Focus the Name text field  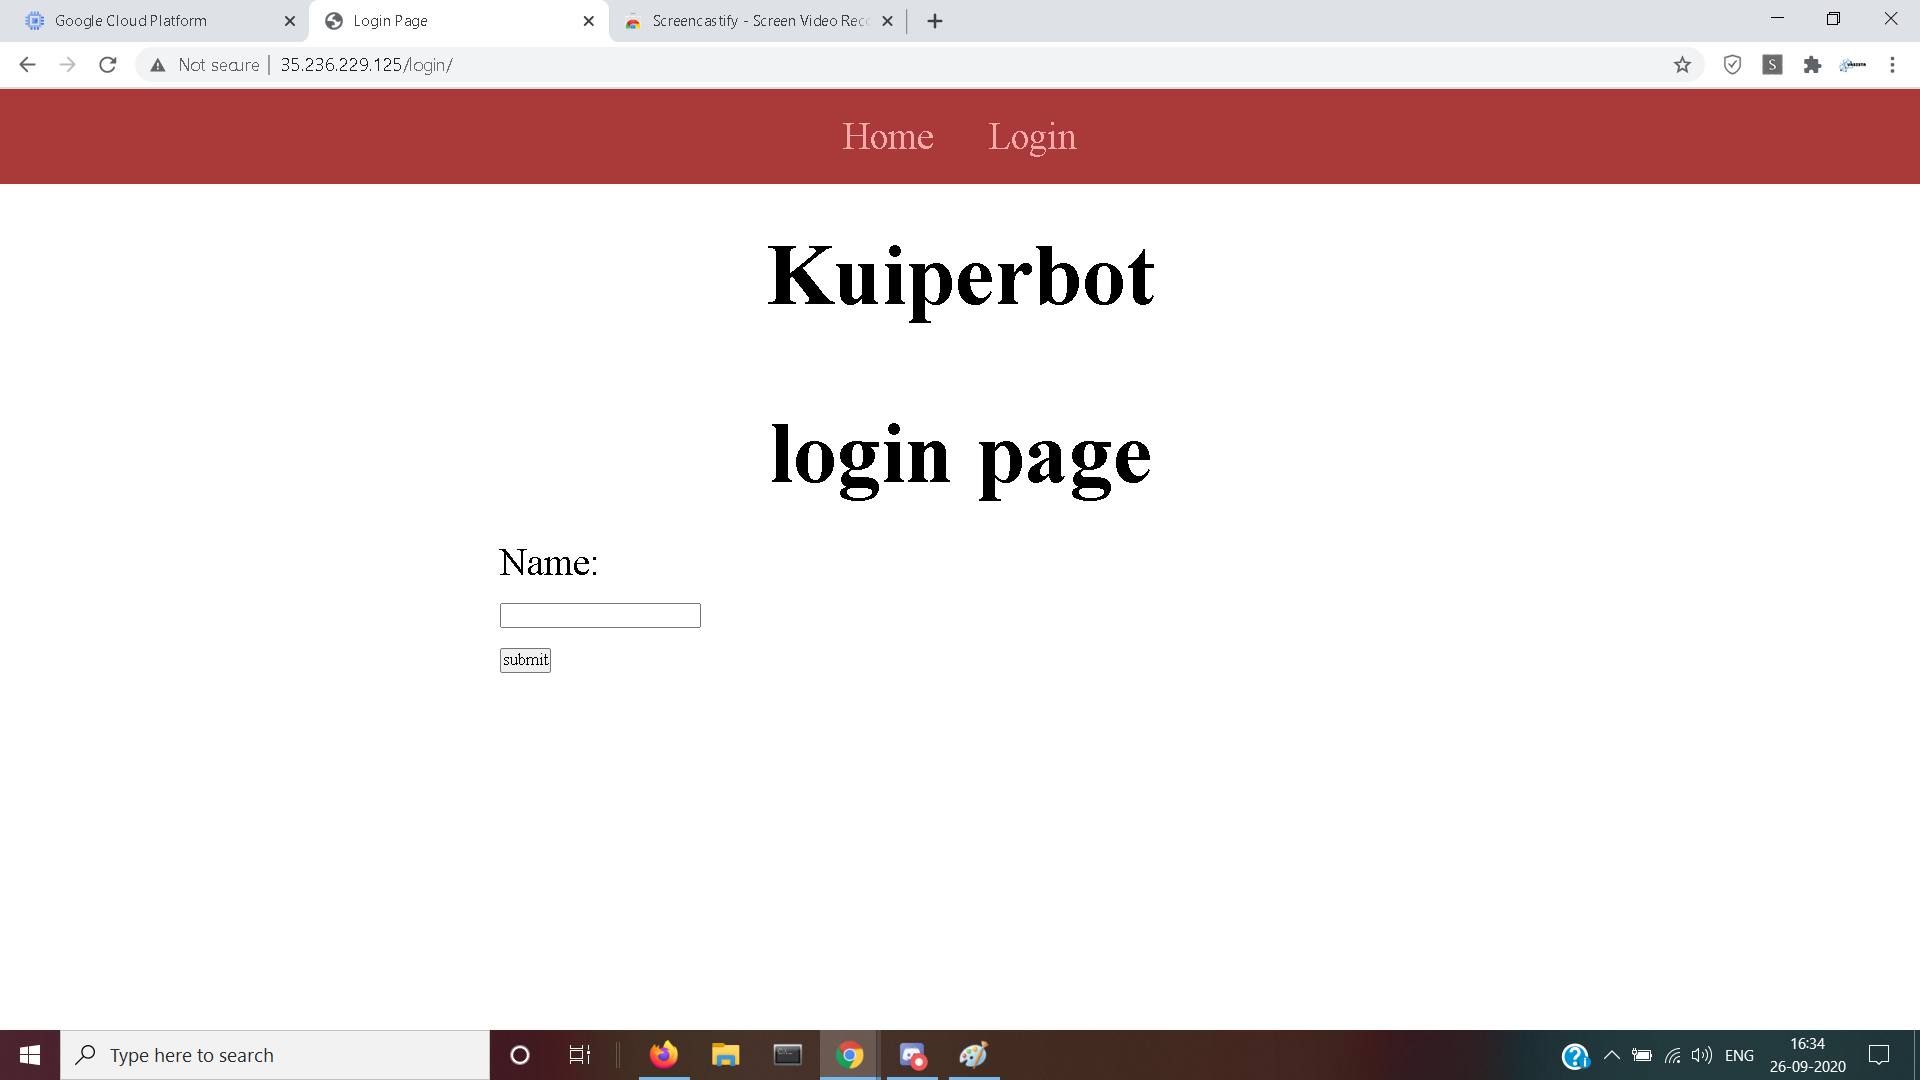(x=600, y=615)
